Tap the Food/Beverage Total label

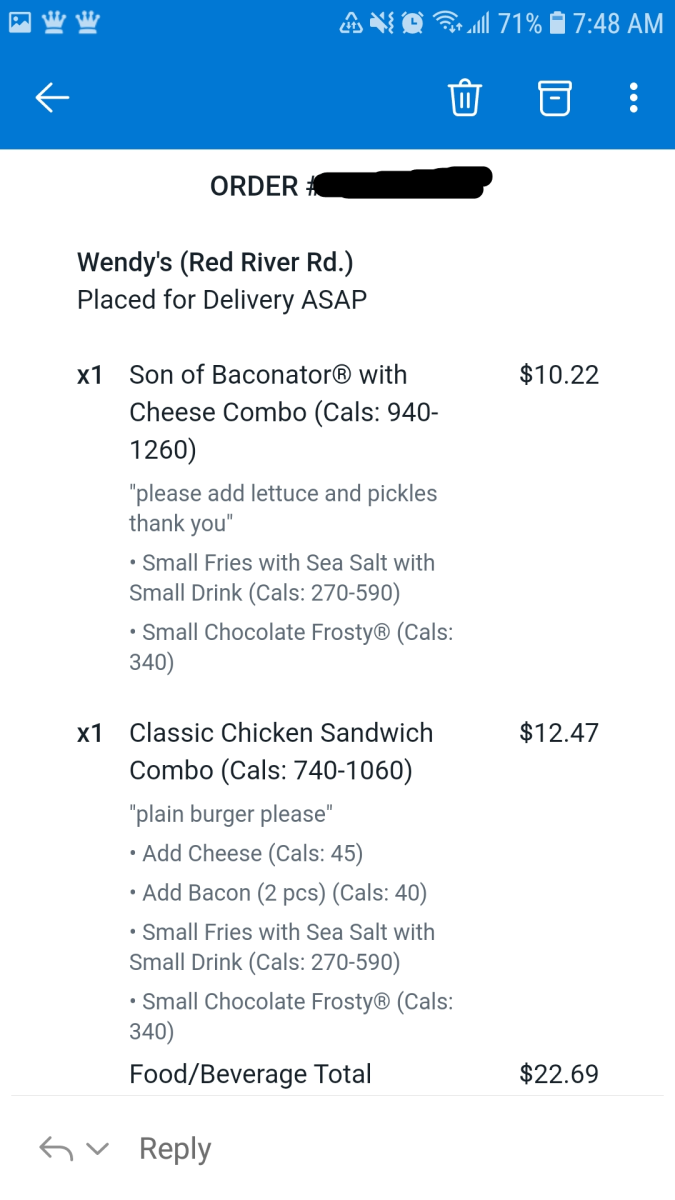tap(250, 1074)
